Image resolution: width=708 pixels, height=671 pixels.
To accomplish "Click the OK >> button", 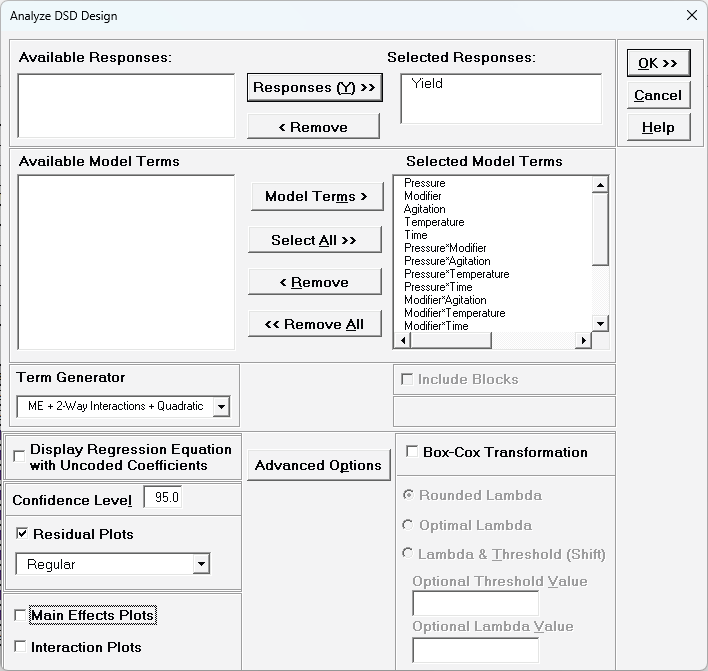I will pyautogui.click(x=658, y=63).
